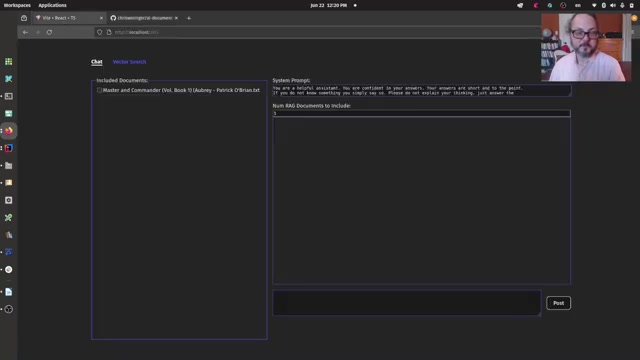Click into the System Prompt text area
The width and height of the screenshot is (640, 360).
421,91
